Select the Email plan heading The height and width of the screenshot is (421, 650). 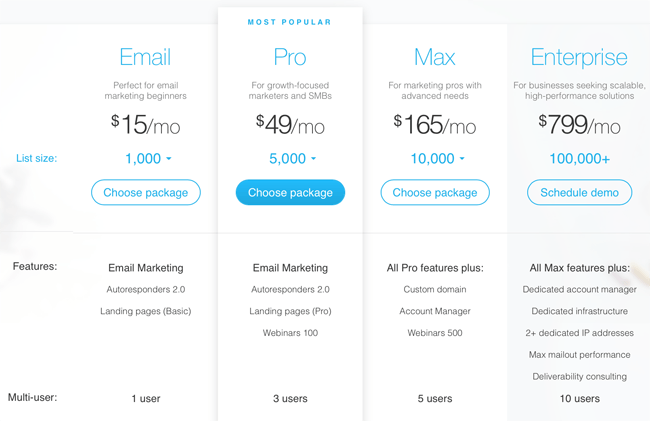[x=145, y=57]
